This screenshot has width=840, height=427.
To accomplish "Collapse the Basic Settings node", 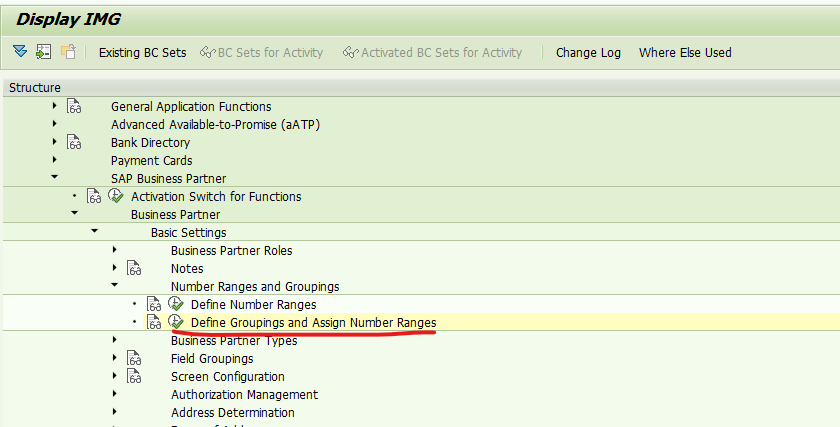I will pyautogui.click(x=94, y=231).
